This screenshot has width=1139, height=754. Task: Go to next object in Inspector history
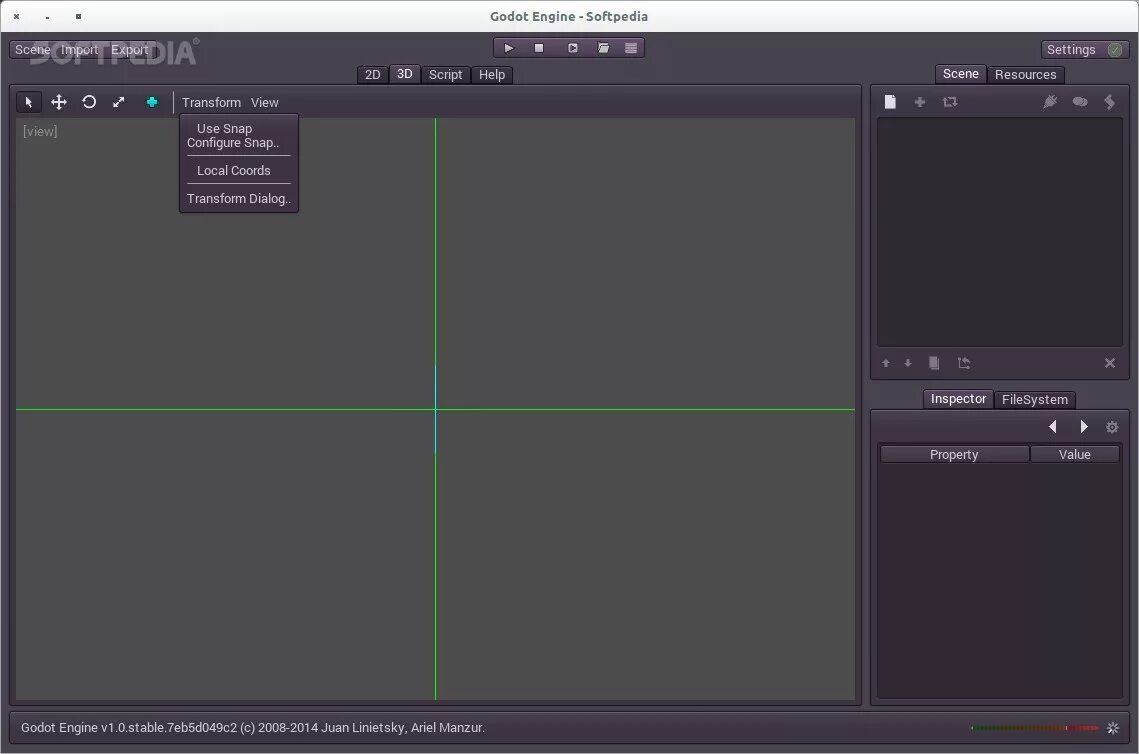tap(1084, 426)
